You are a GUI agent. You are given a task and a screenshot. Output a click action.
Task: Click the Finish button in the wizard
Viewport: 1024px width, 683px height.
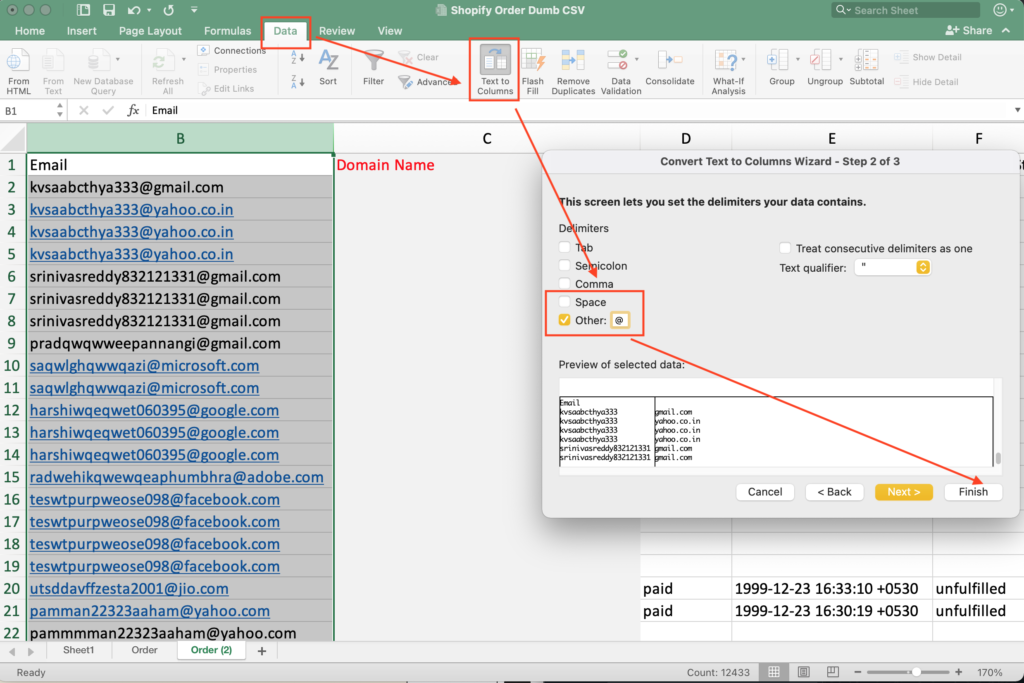click(972, 491)
